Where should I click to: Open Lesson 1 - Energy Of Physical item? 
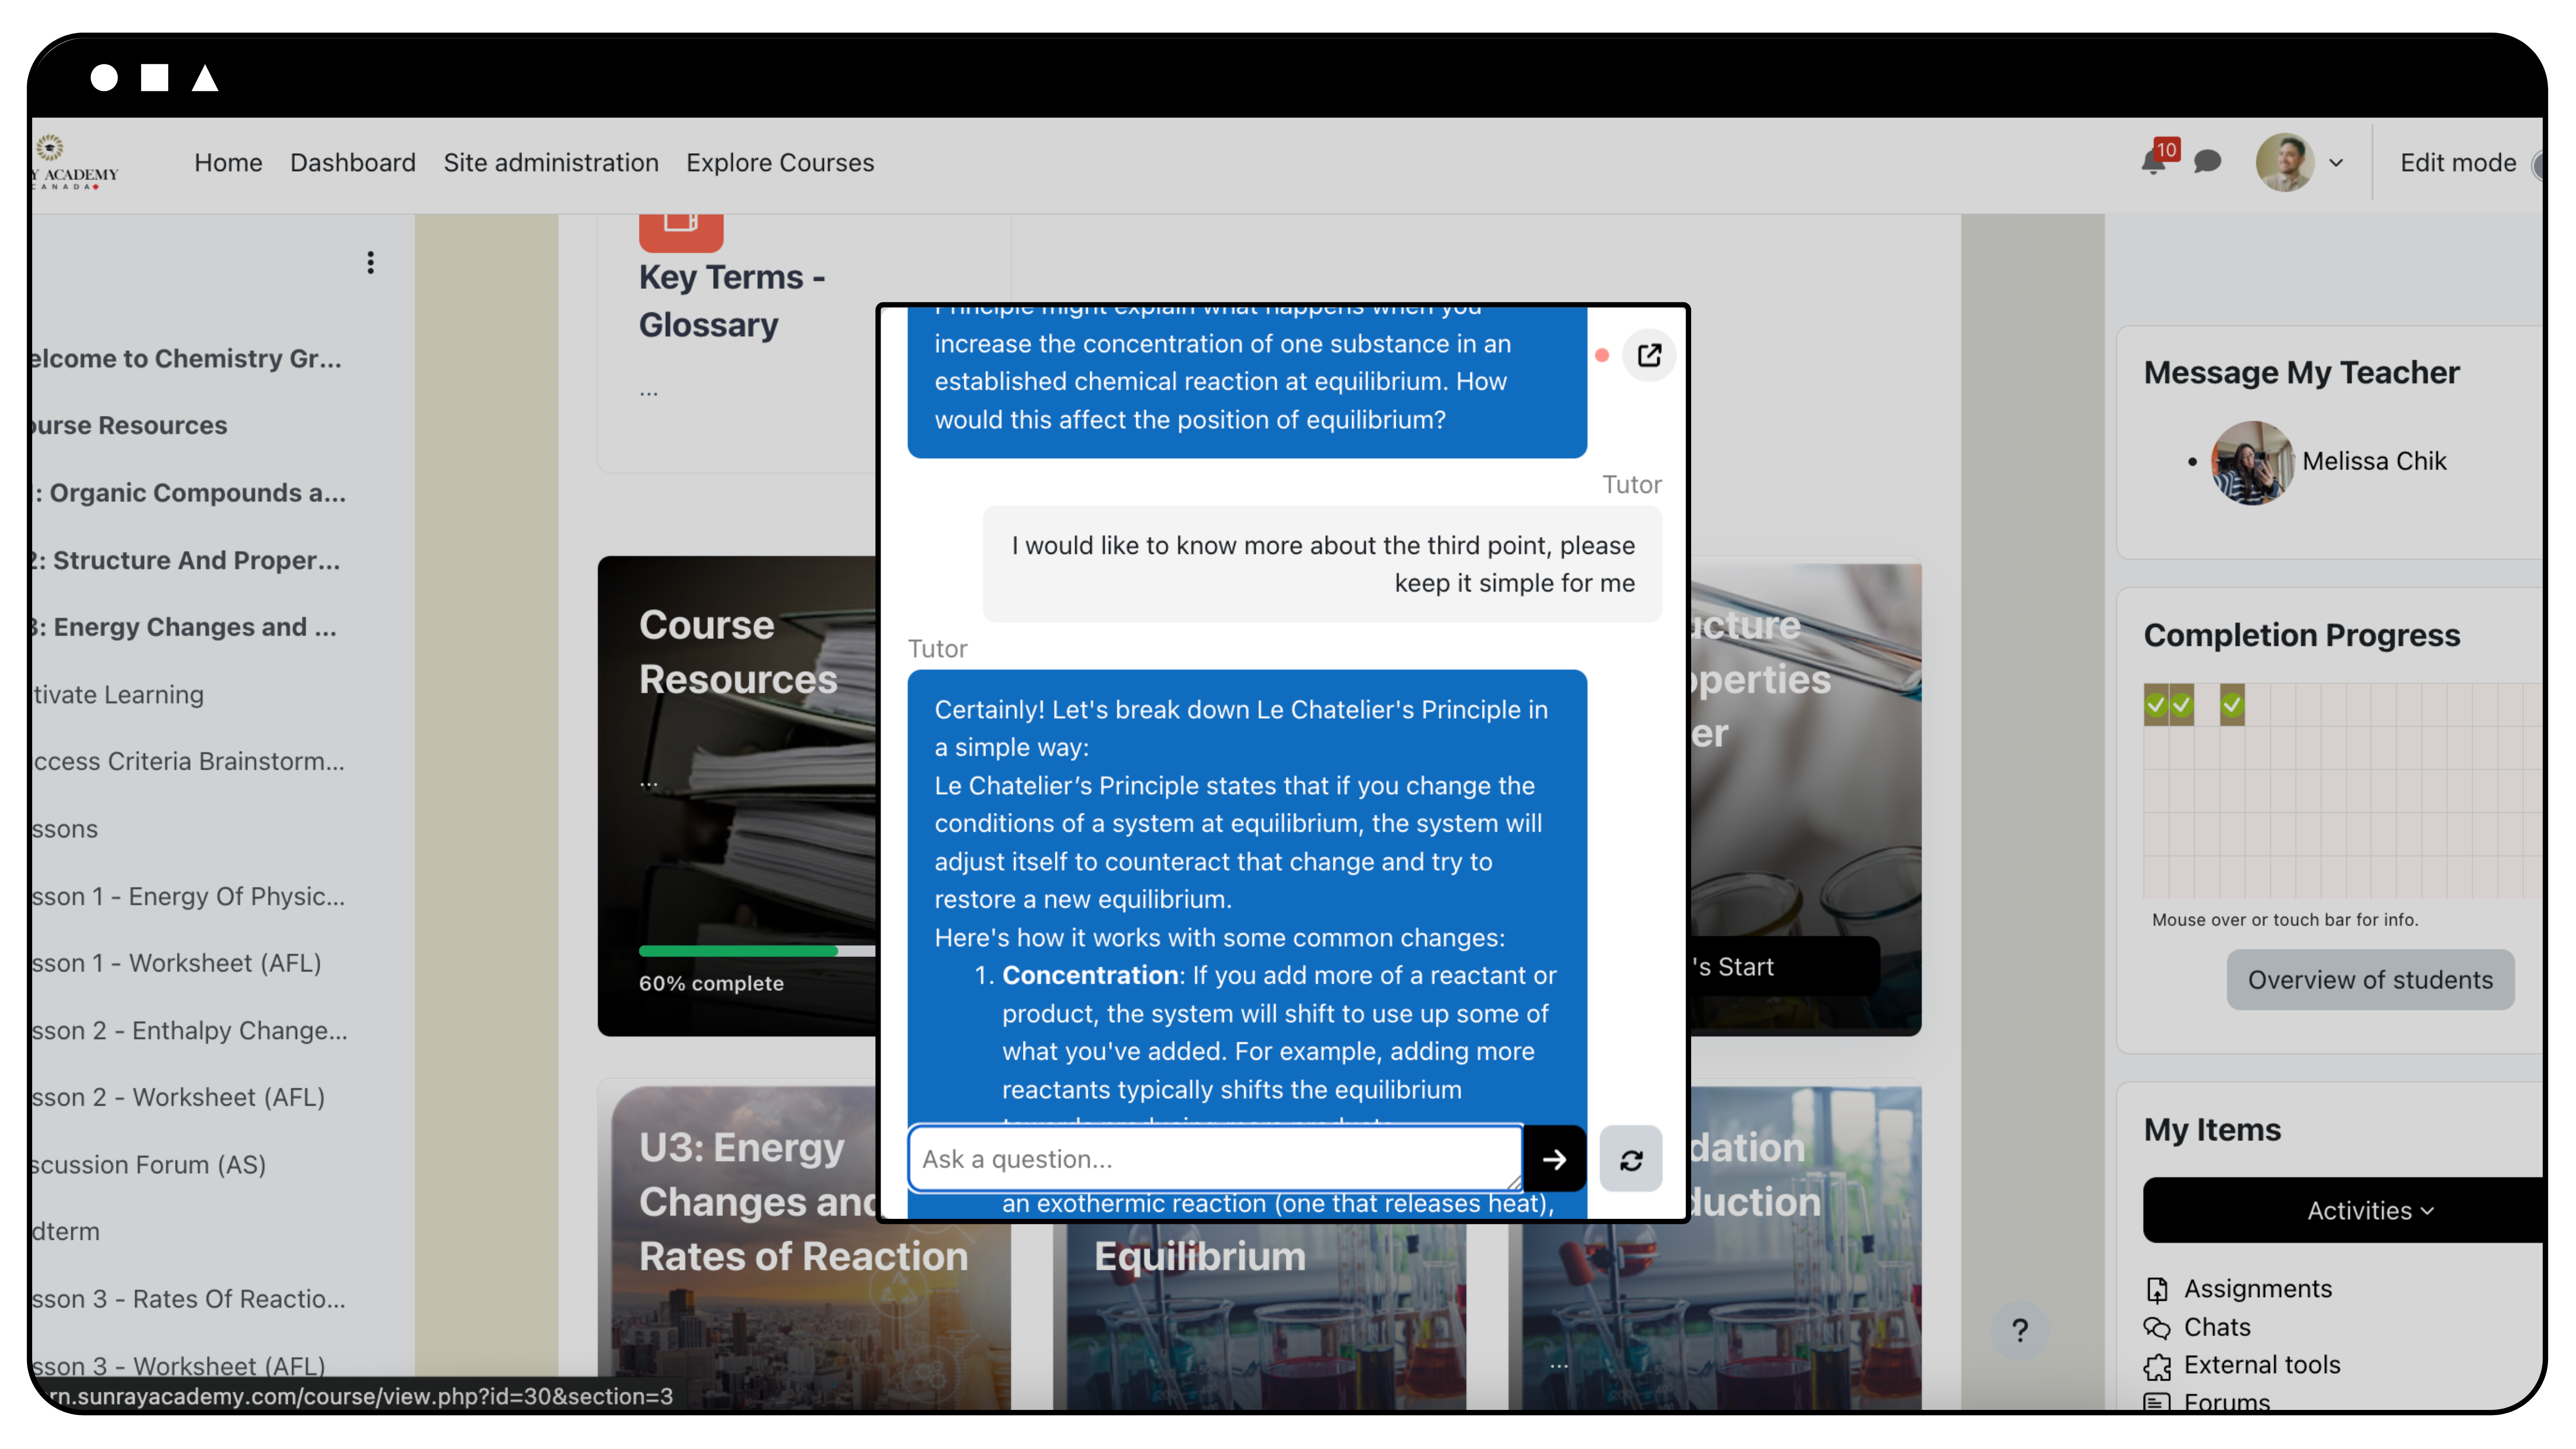(x=188, y=896)
